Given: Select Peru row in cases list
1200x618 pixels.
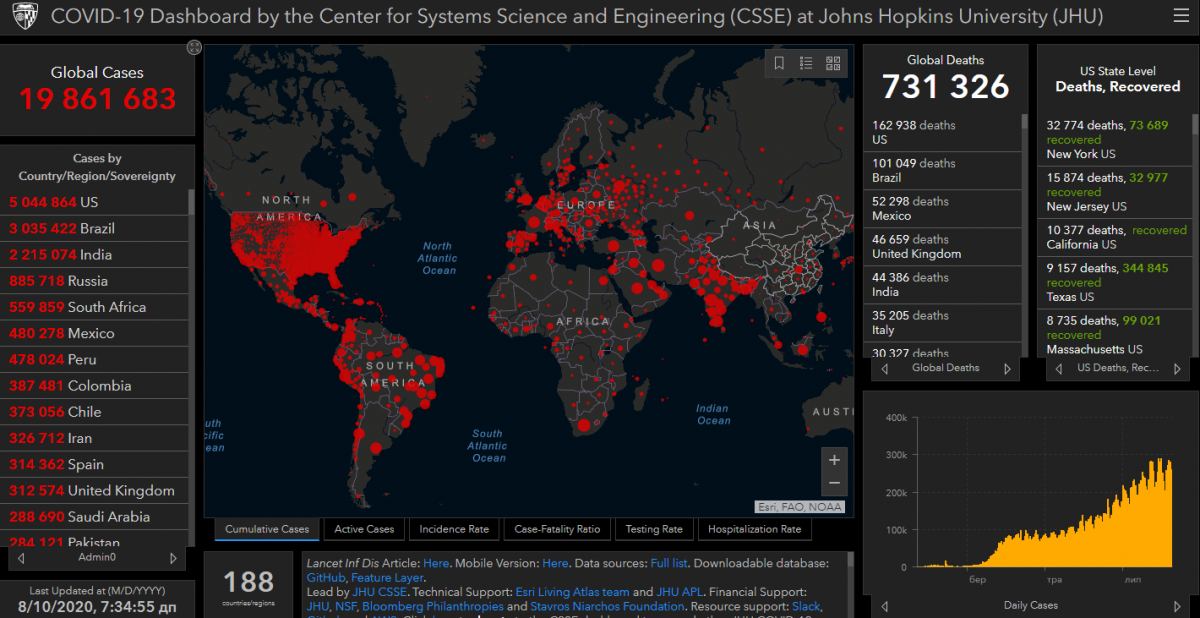Looking at the screenshot, I should 94,359.
